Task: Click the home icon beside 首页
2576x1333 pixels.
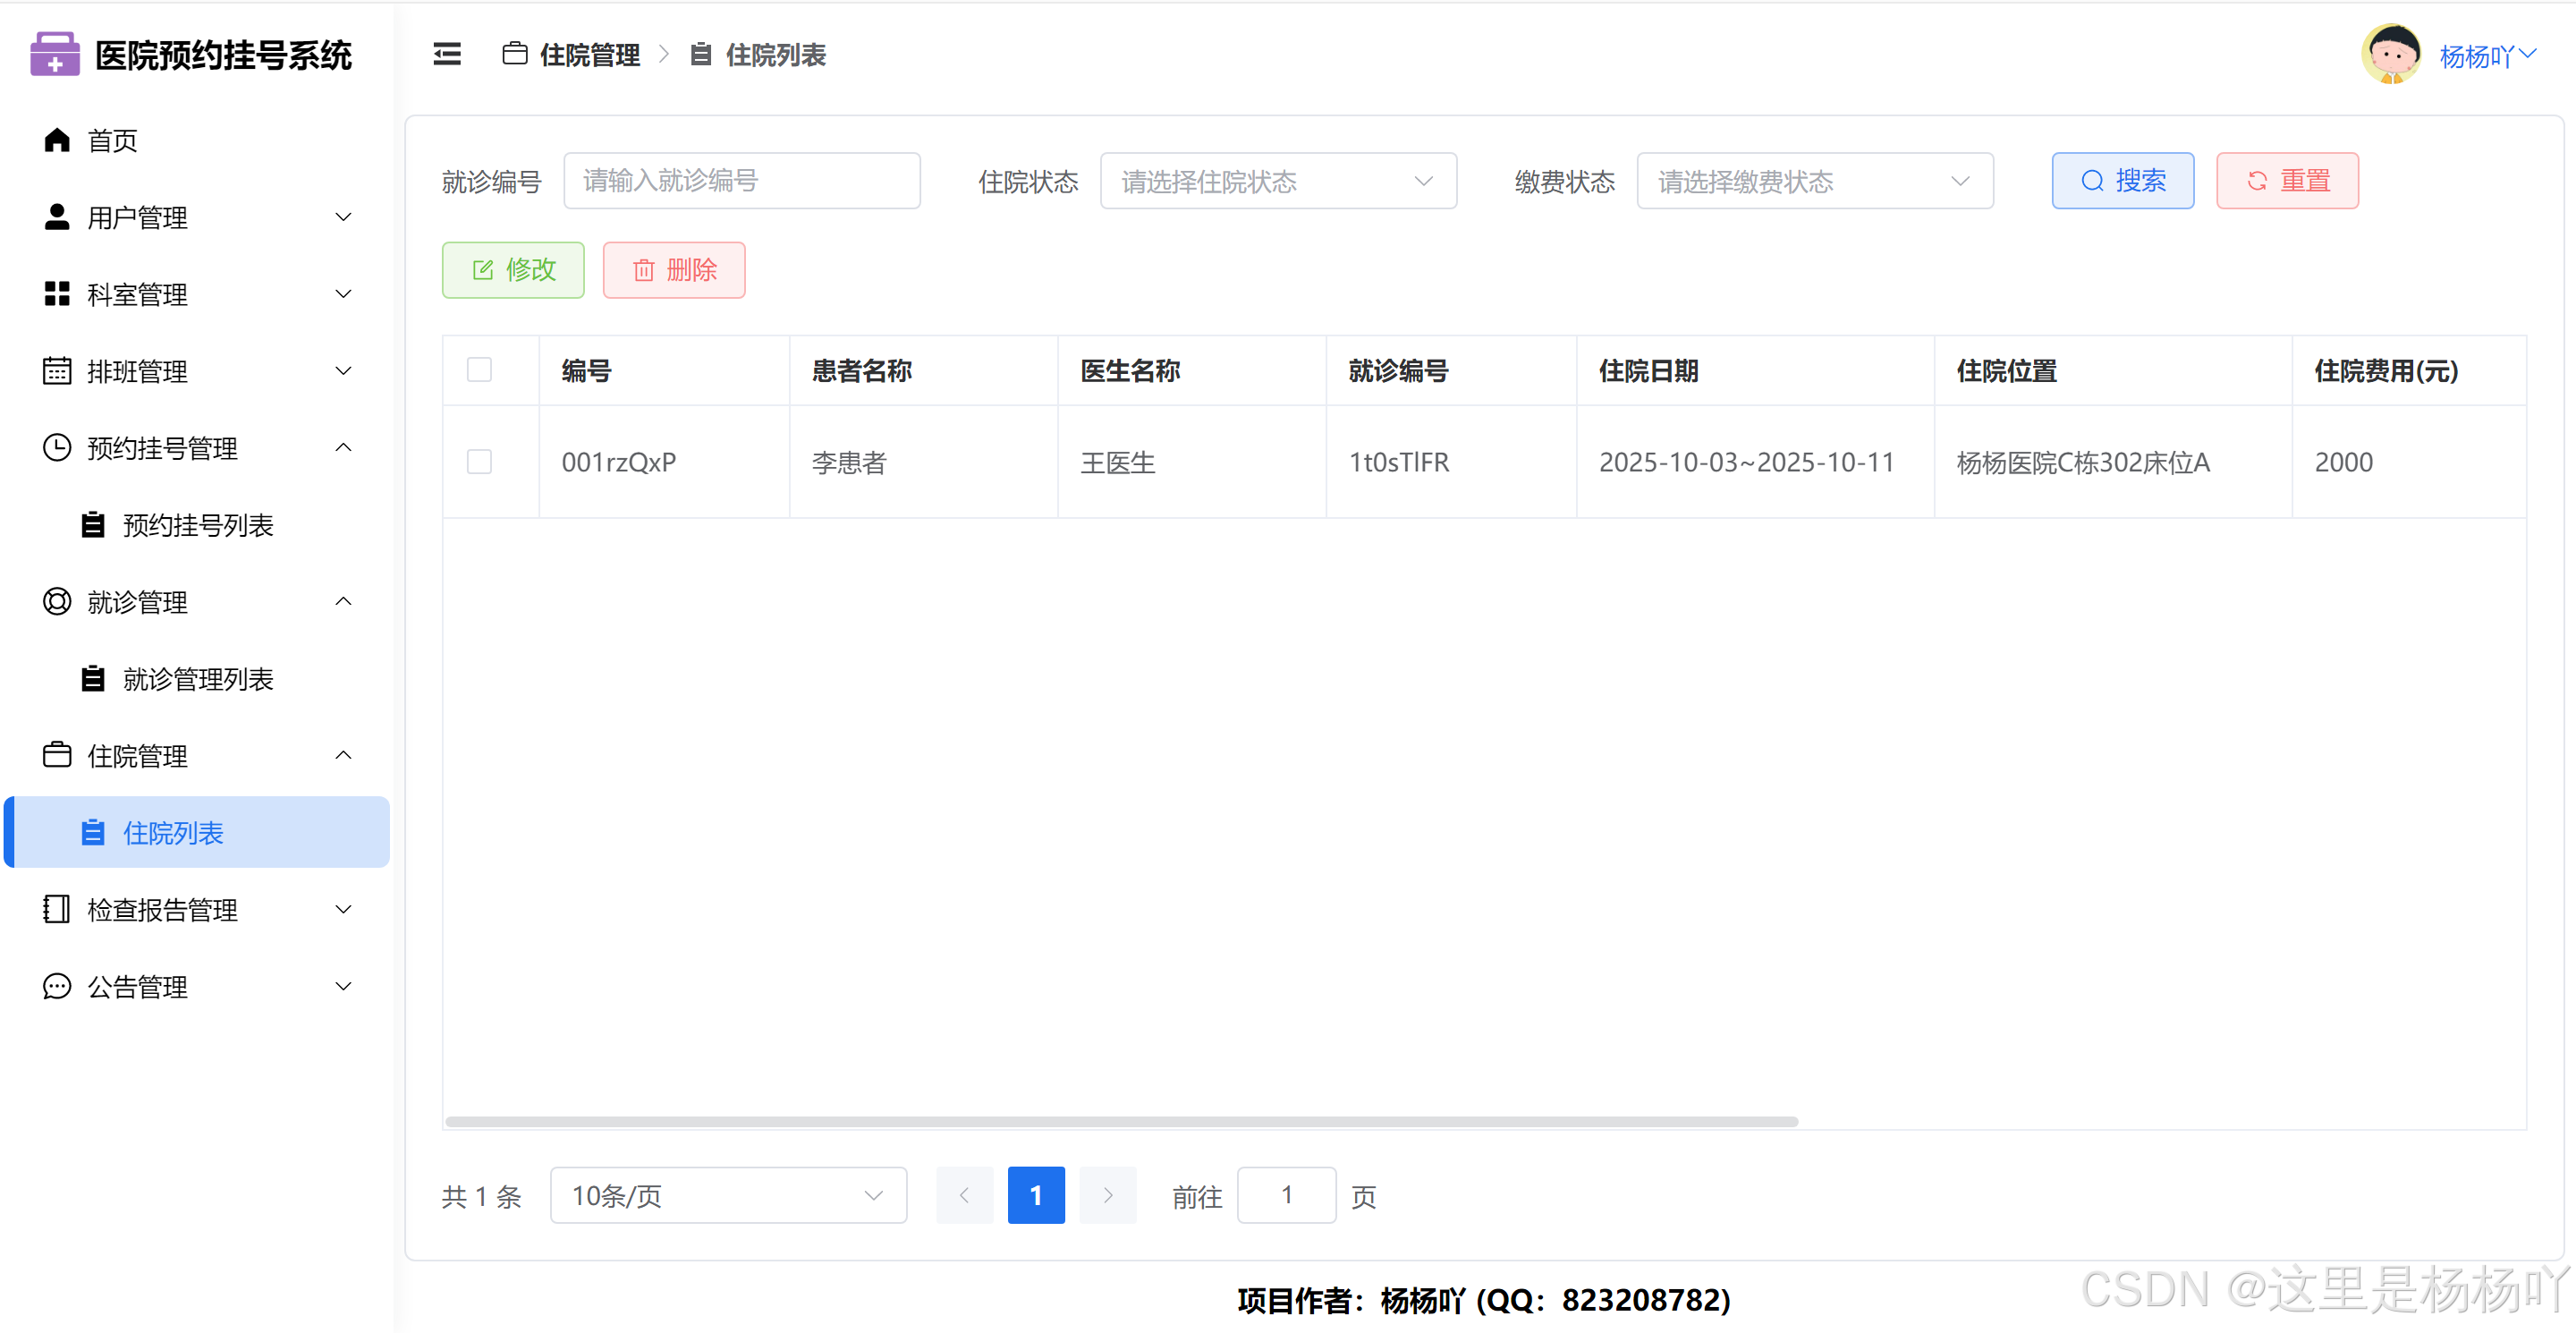Action: [57, 140]
